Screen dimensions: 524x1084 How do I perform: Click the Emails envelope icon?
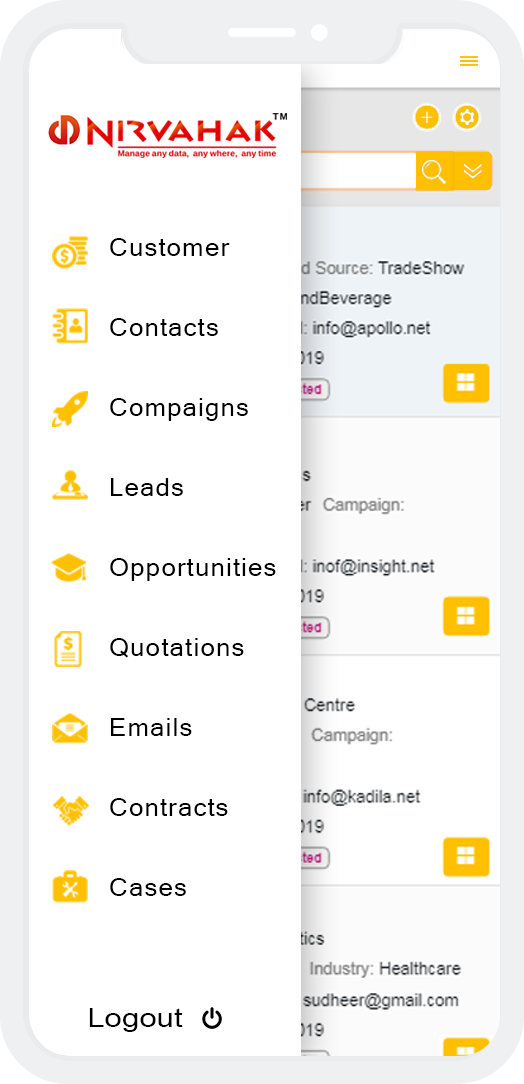tap(70, 729)
